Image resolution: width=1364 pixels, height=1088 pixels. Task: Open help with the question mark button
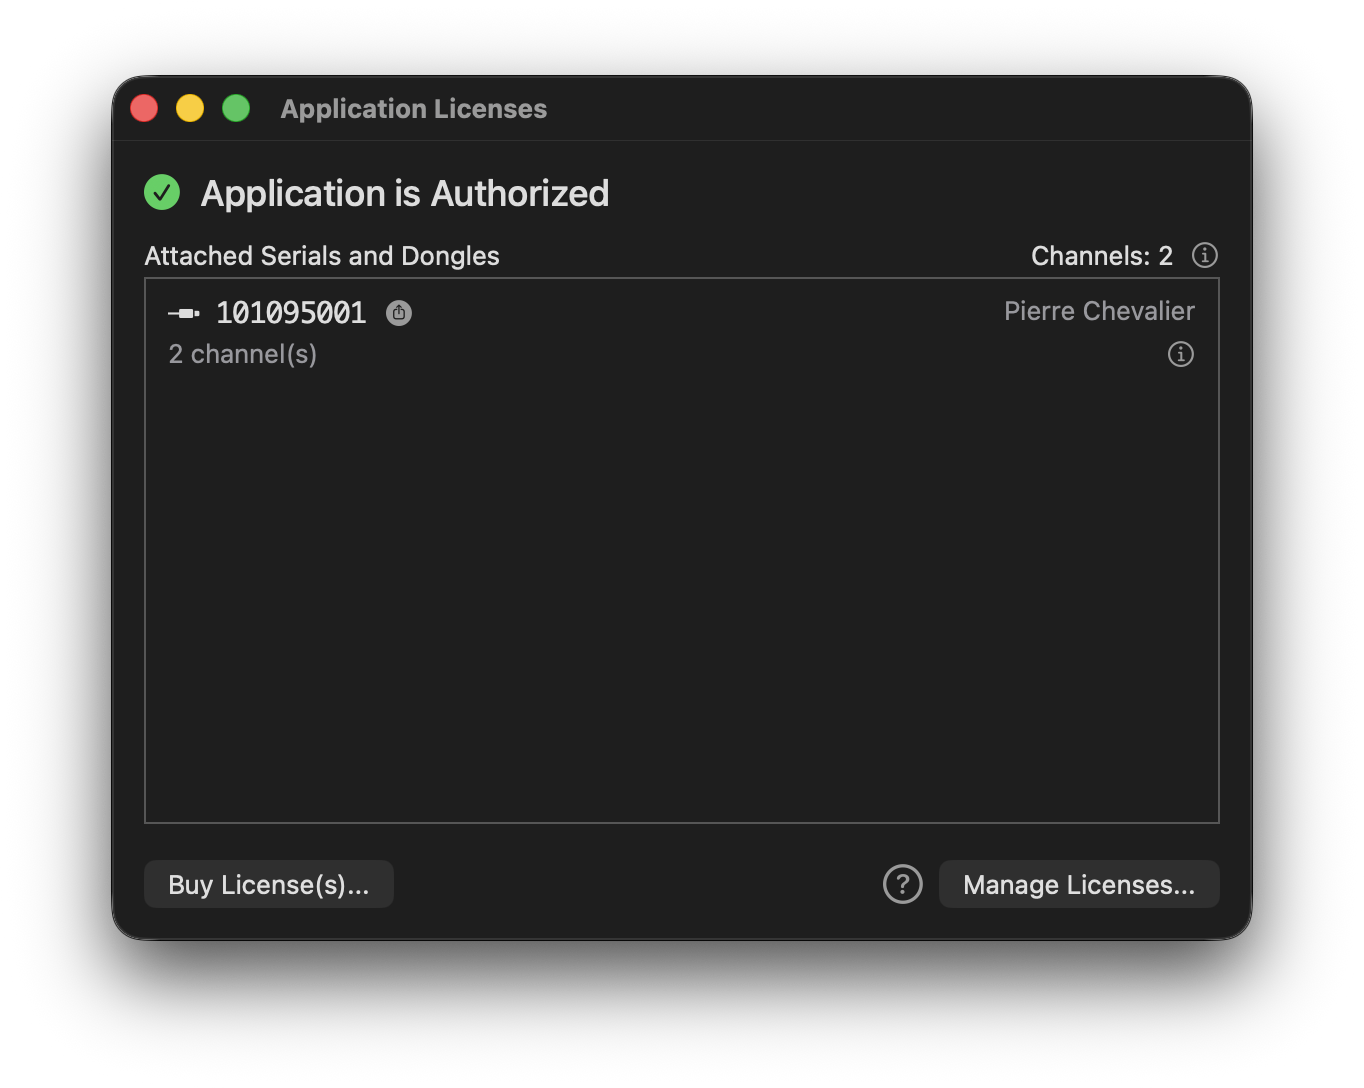[x=903, y=884]
